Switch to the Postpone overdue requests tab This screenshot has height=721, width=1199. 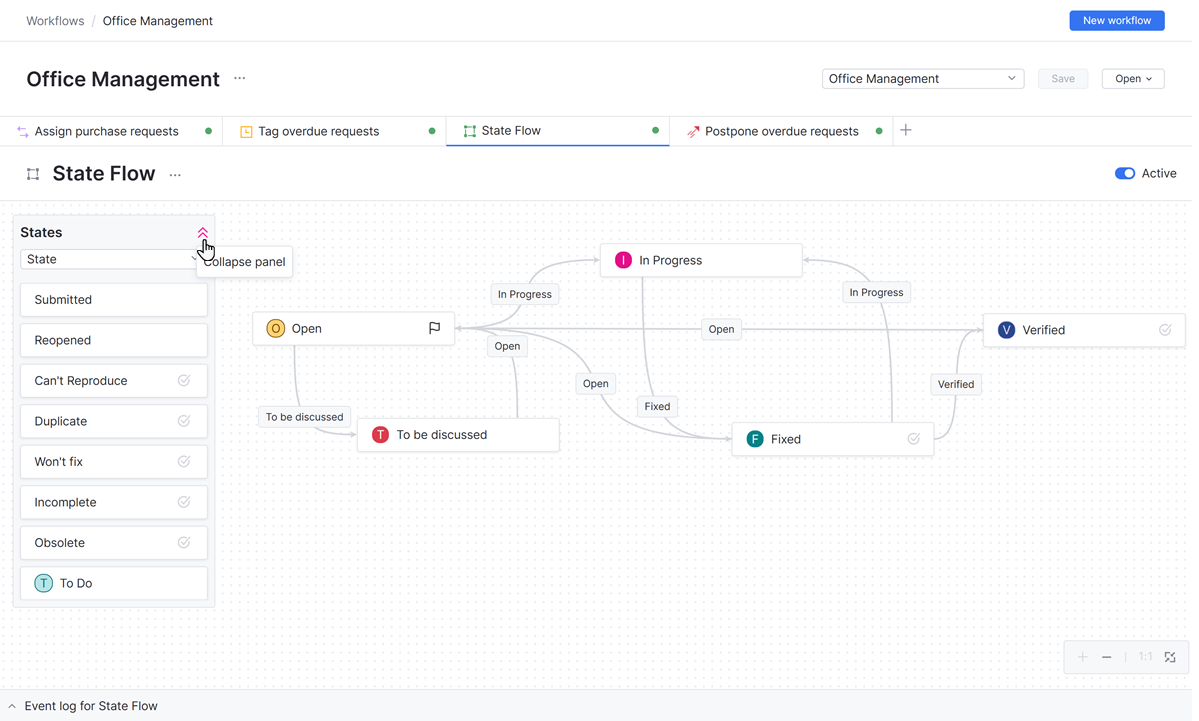(x=780, y=131)
